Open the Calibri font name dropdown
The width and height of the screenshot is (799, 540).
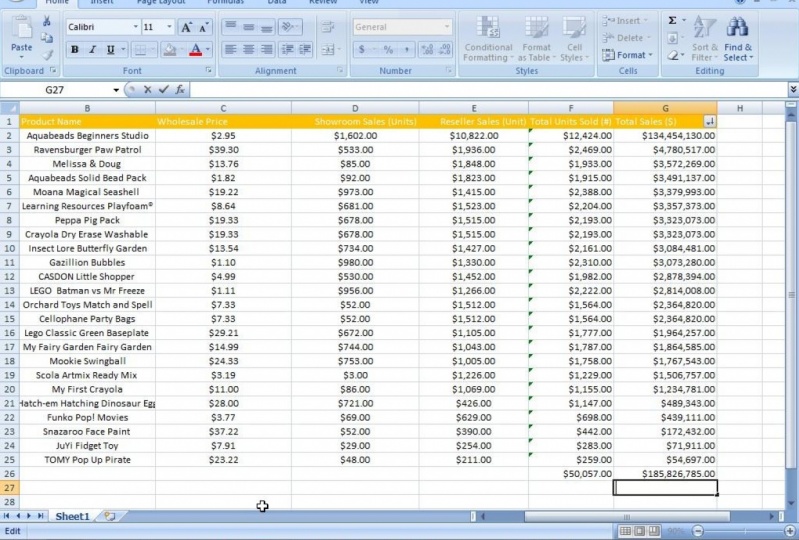[136, 27]
